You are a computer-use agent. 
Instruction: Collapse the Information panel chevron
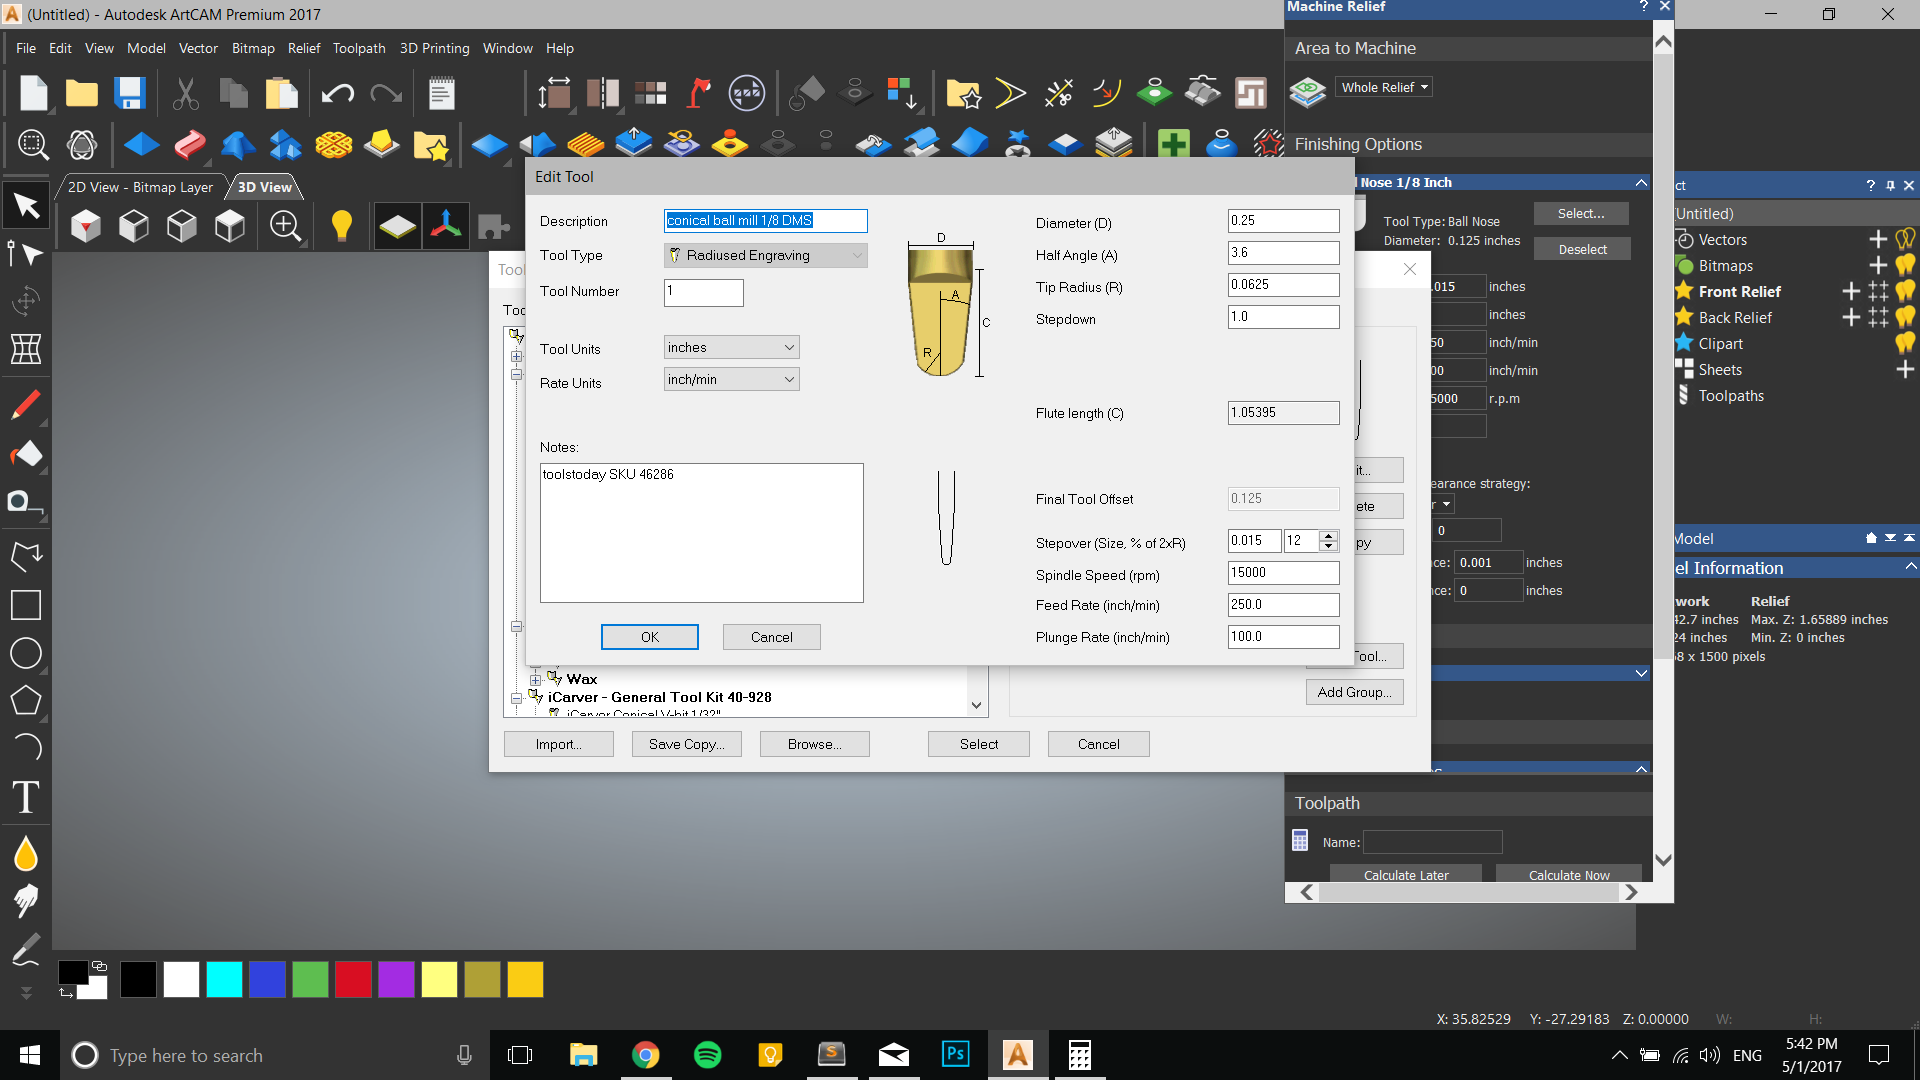tap(1910, 567)
